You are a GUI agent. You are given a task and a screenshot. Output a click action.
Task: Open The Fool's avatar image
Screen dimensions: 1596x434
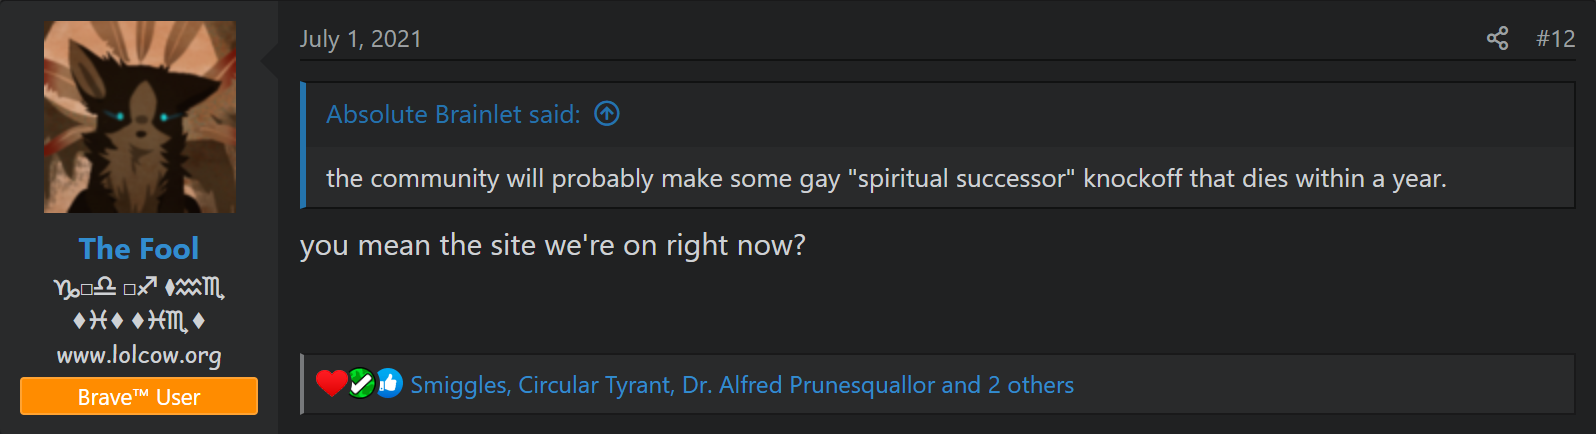click(140, 117)
